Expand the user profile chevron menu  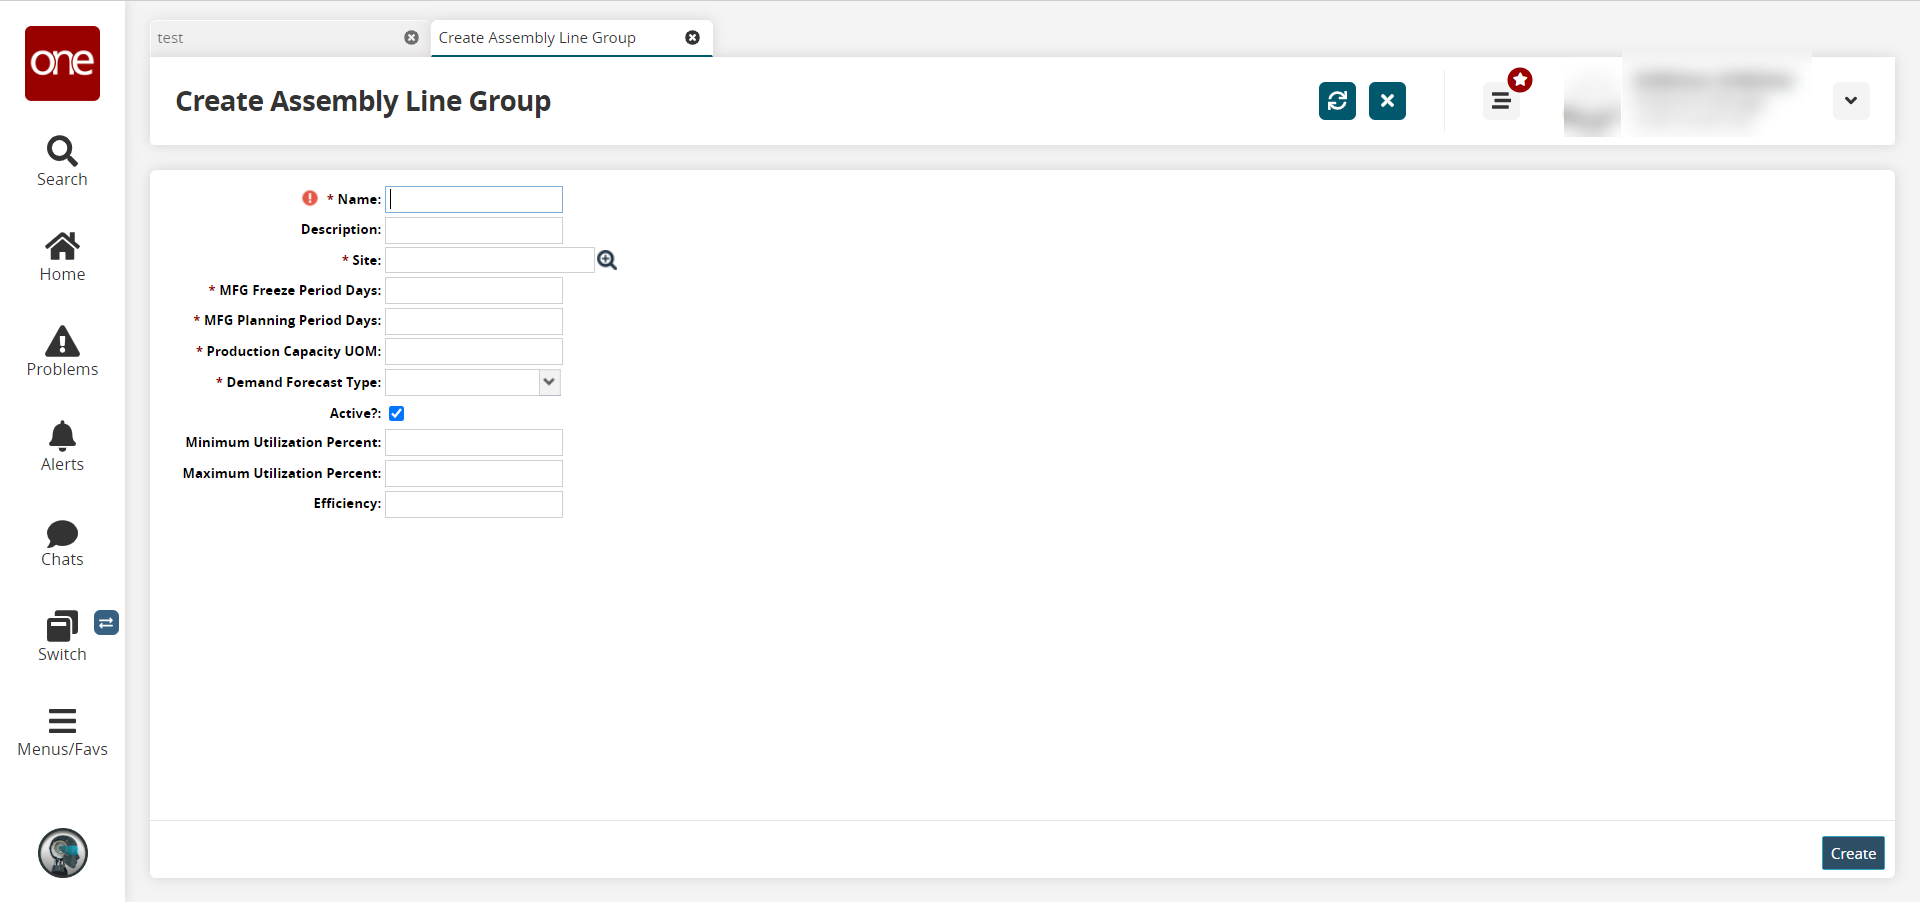click(x=1851, y=101)
